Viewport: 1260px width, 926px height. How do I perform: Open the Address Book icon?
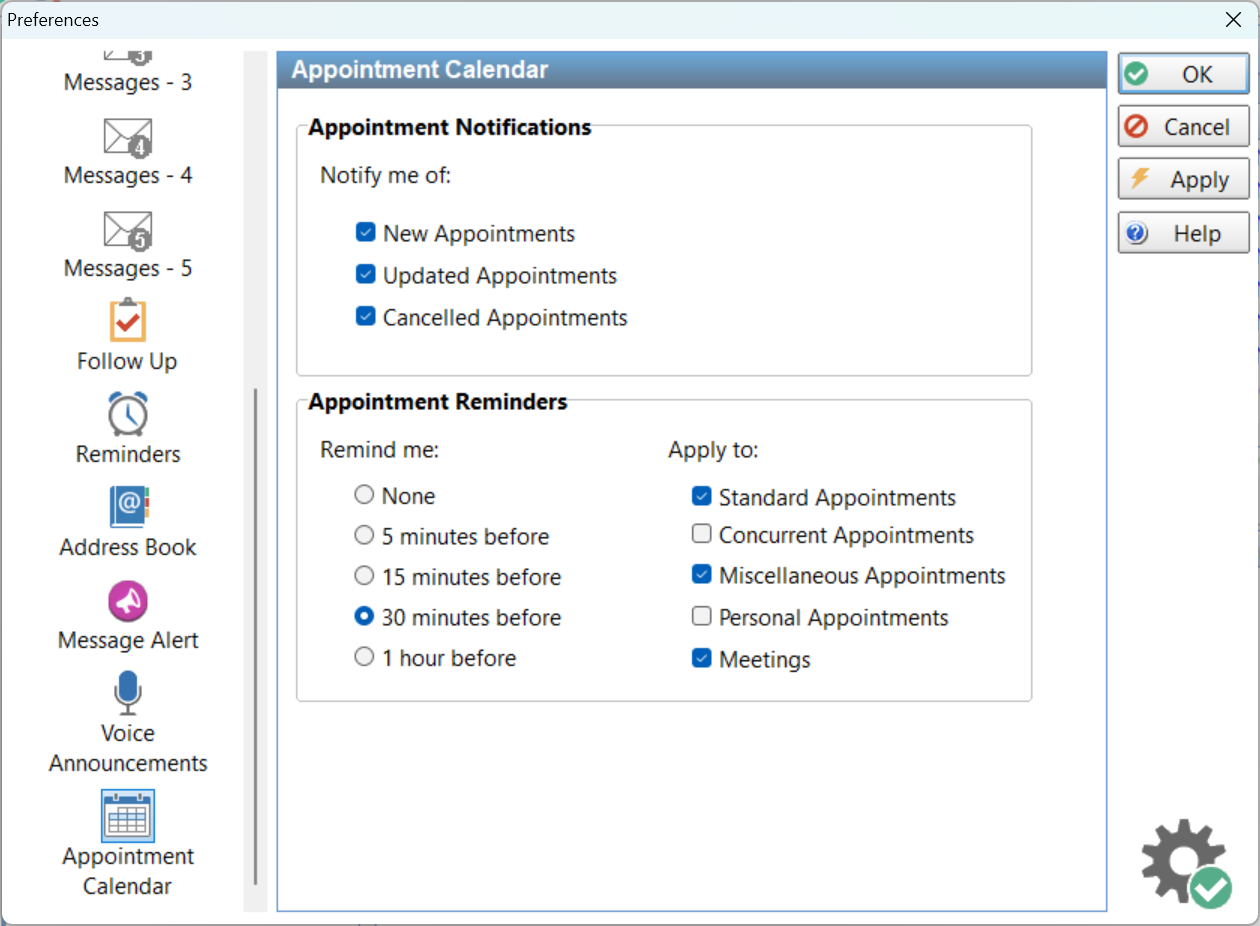(128, 507)
